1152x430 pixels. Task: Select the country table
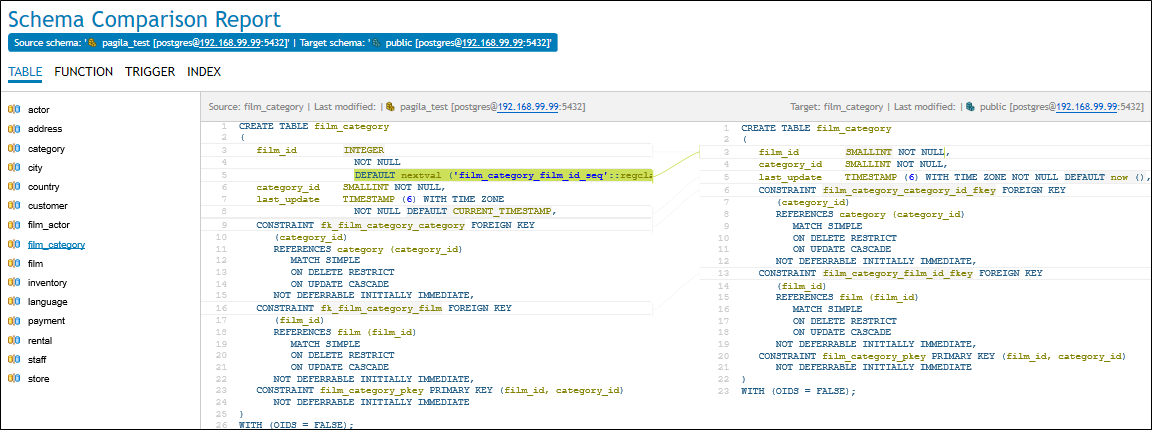point(43,187)
